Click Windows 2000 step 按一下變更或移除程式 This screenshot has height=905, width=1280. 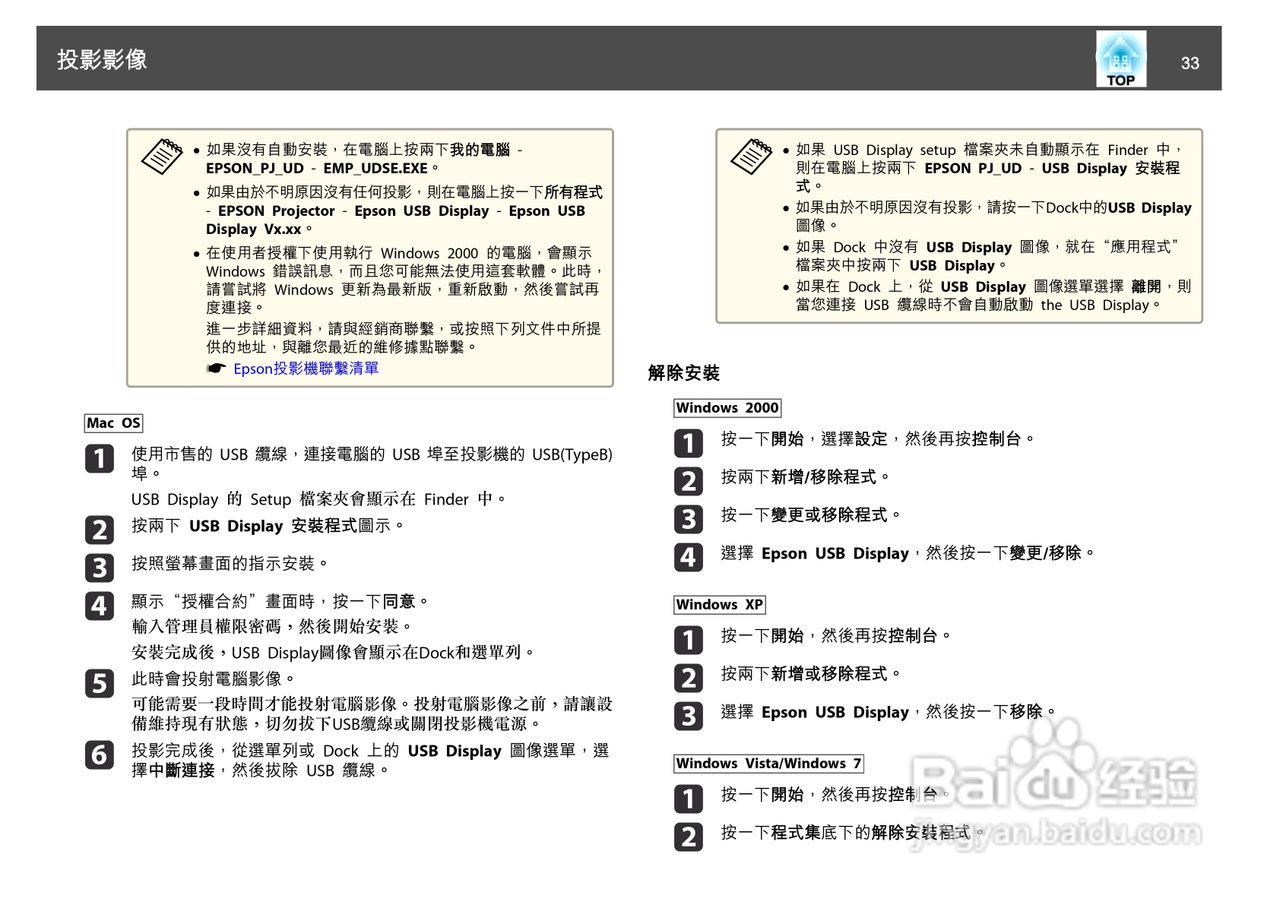812,515
